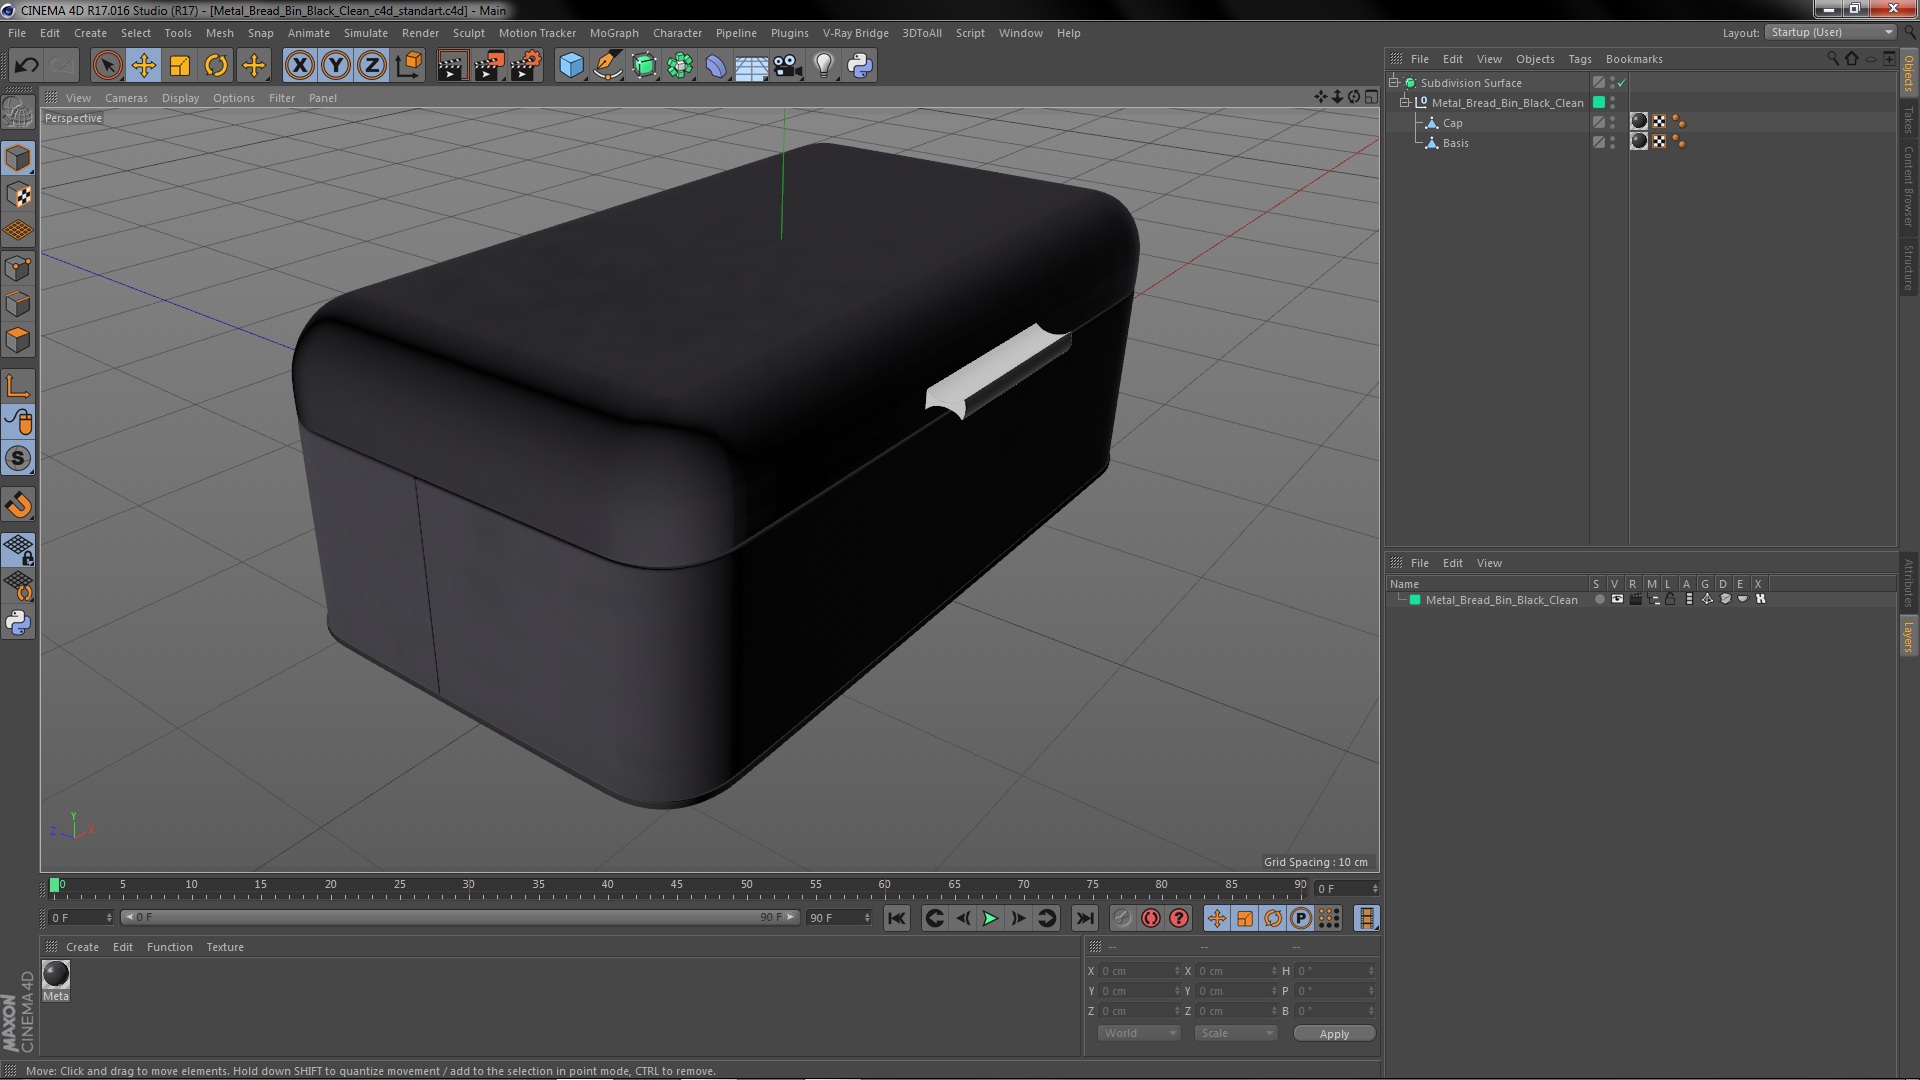The image size is (1920, 1080).
Task: Switch to Points mode
Action: point(18,268)
